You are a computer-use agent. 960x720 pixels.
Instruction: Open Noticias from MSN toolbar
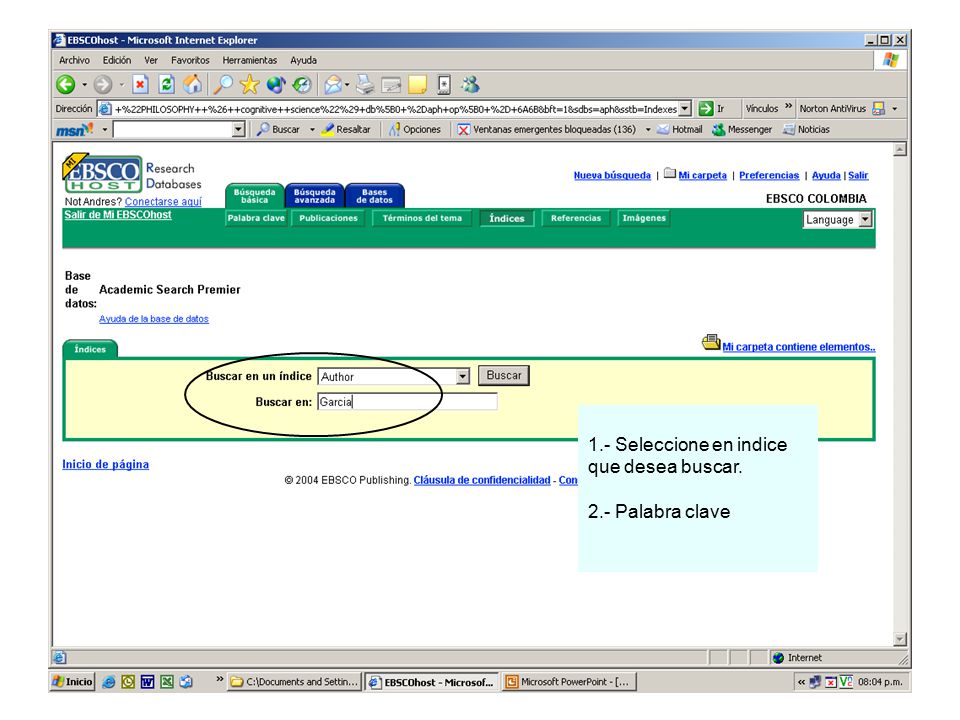(806, 130)
